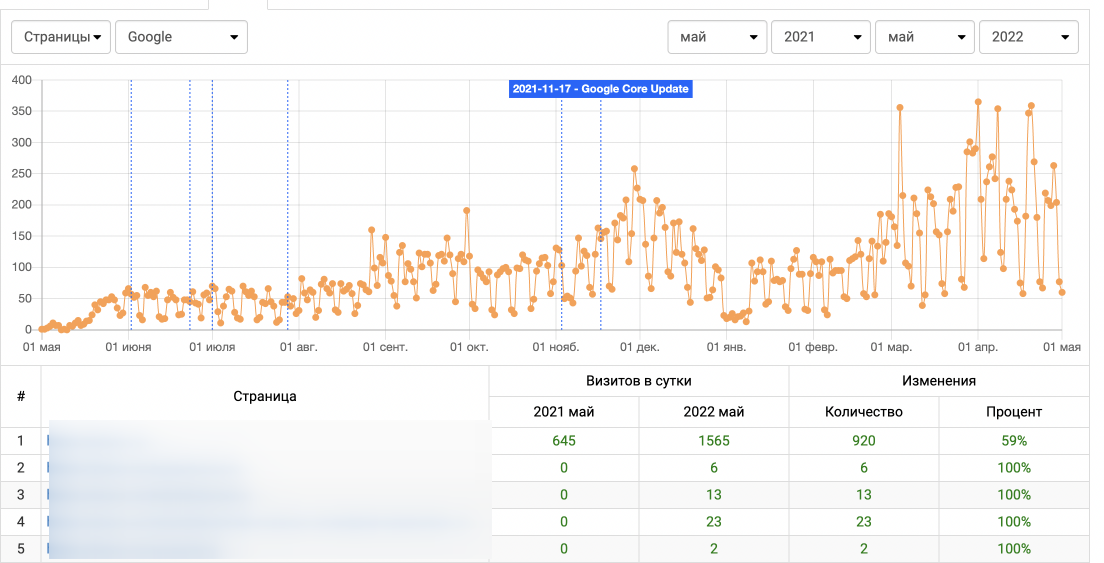Click the Google Core Update annotation label
The image size is (1104, 563).
click(x=600, y=89)
